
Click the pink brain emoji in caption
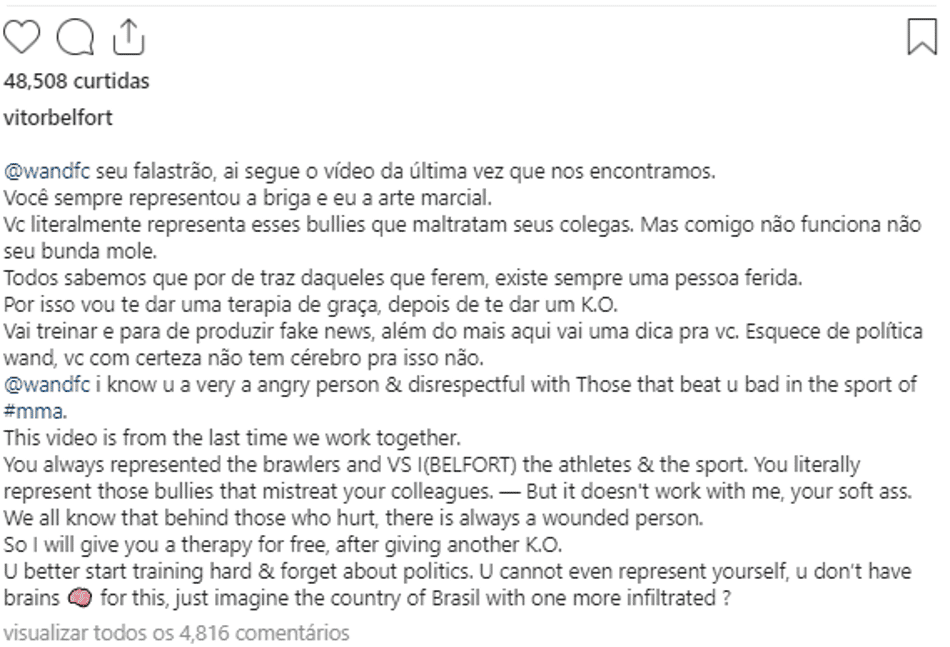pyautogui.click(x=79, y=598)
